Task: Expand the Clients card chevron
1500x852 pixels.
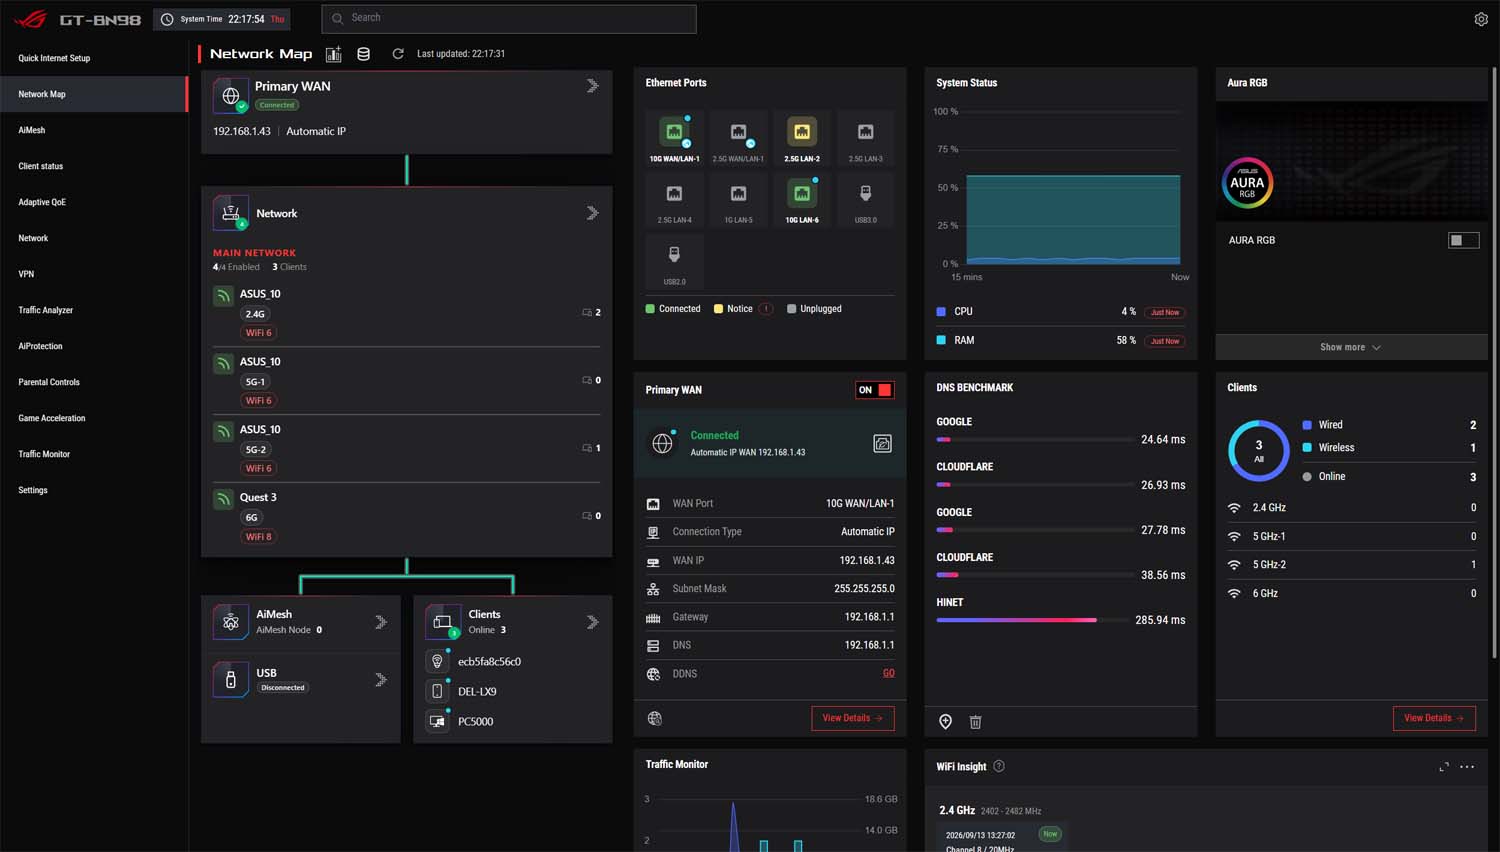Action: pyautogui.click(x=593, y=622)
